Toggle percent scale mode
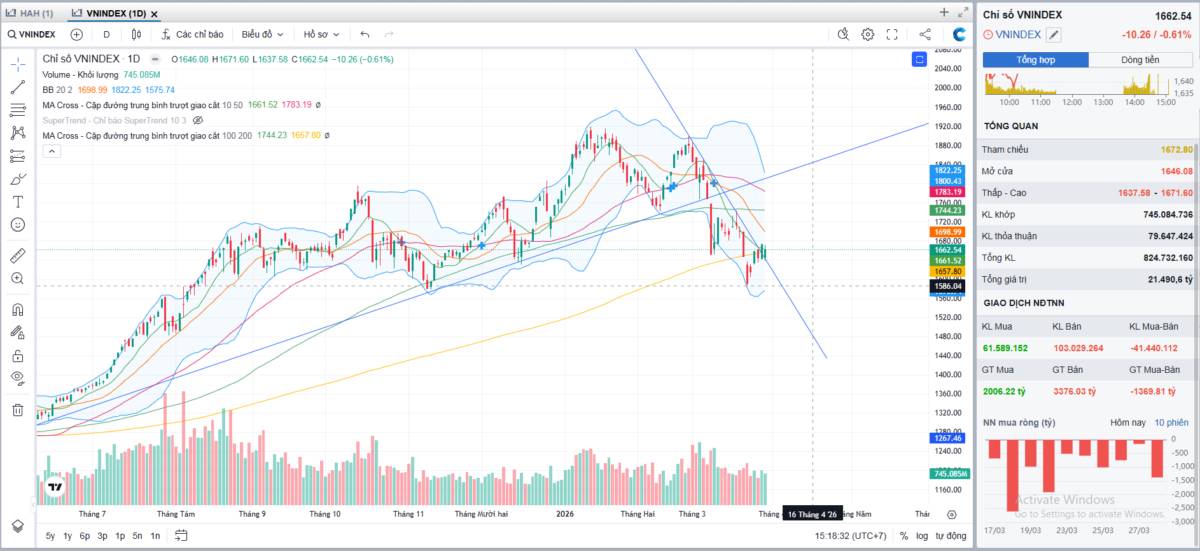 coord(904,536)
